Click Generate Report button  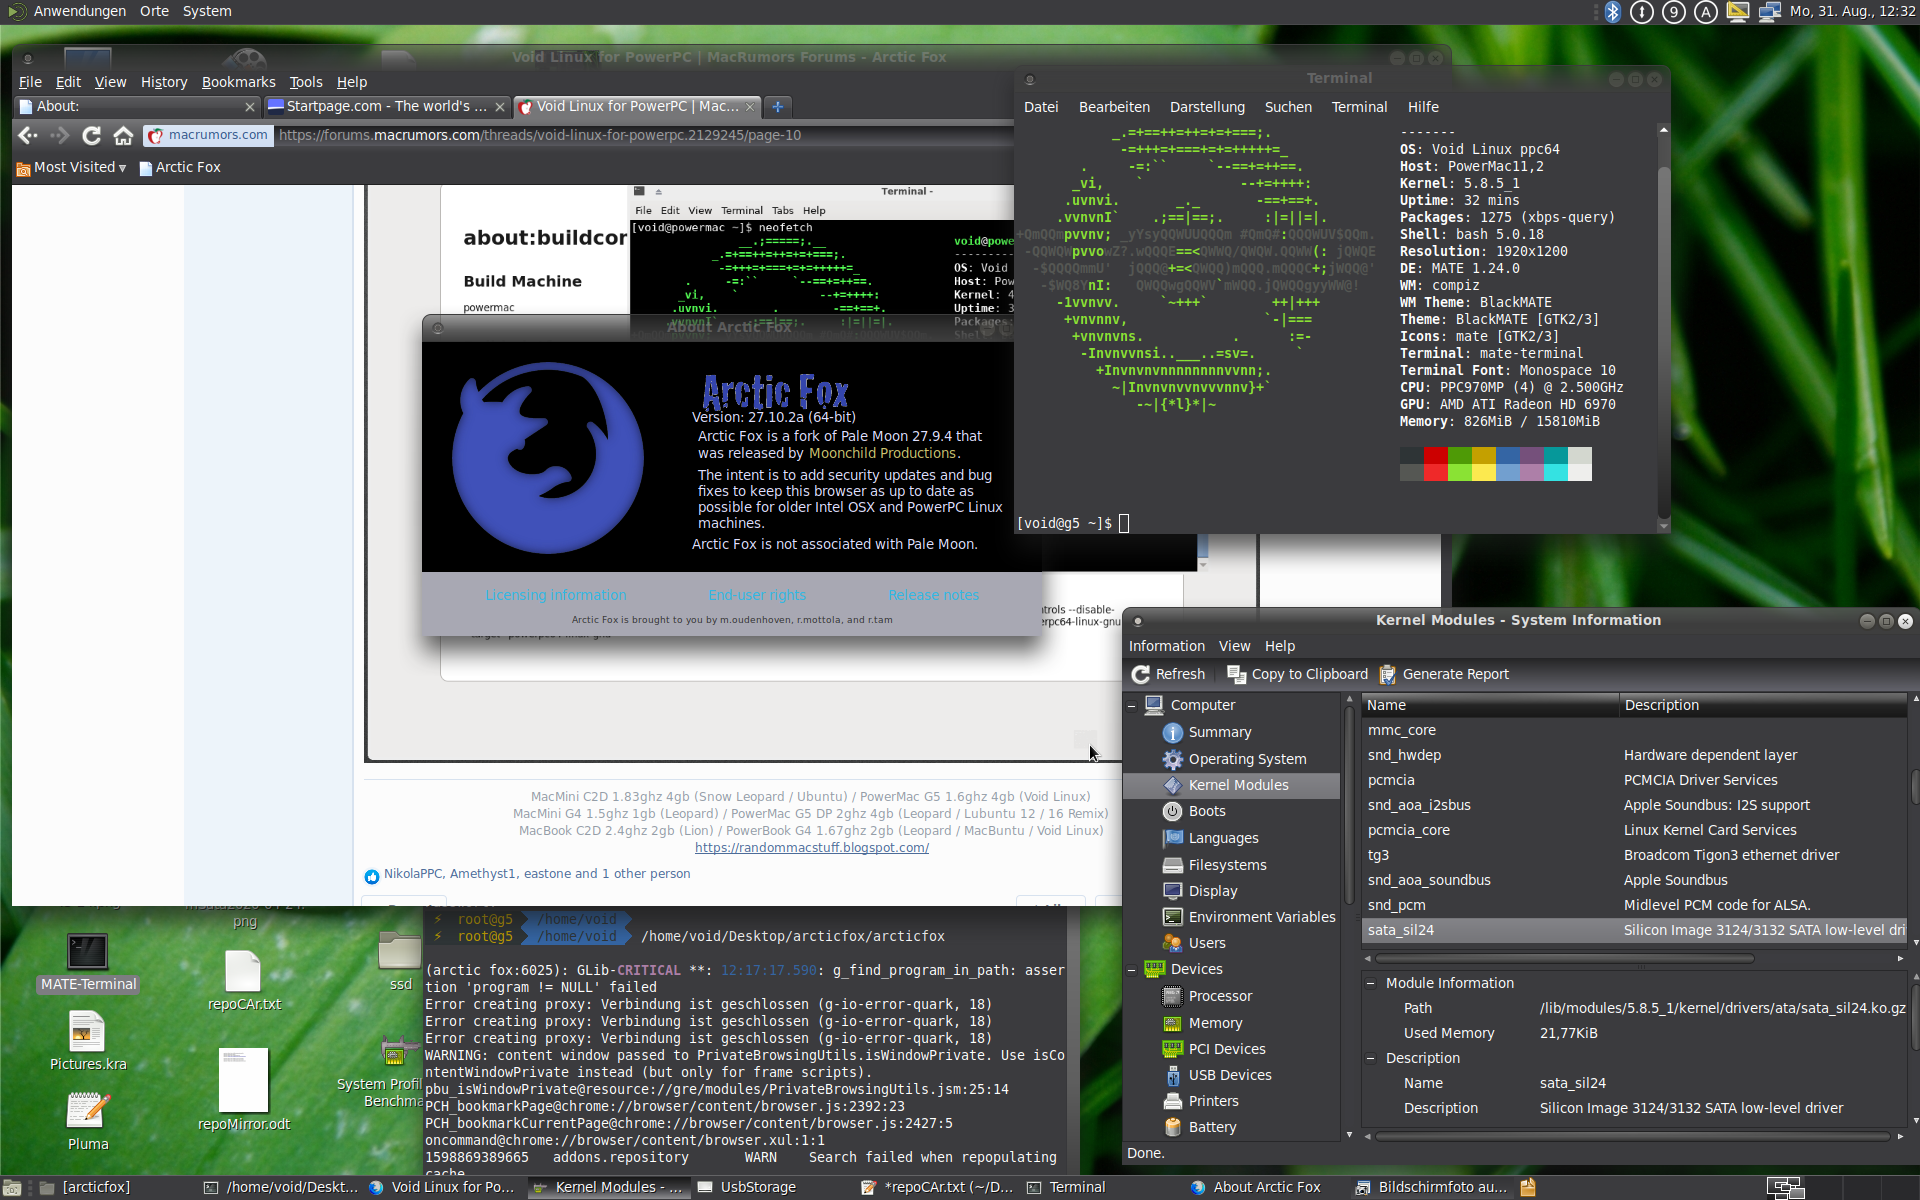[x=1444, y=674]
